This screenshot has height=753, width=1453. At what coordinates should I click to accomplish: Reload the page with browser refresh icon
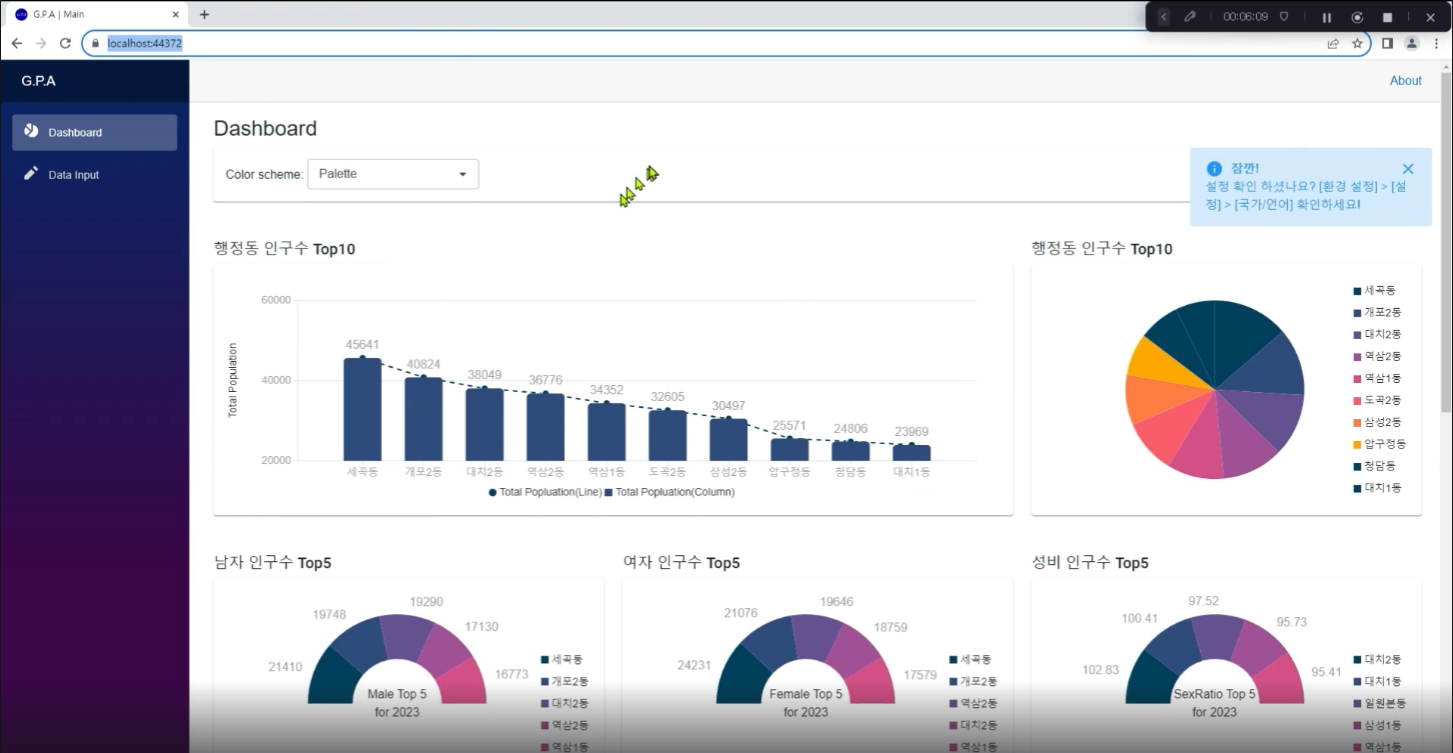[65, 44]
